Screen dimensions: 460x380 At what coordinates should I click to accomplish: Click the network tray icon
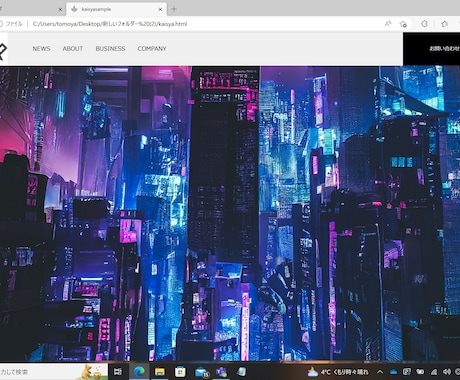[433, 372]
